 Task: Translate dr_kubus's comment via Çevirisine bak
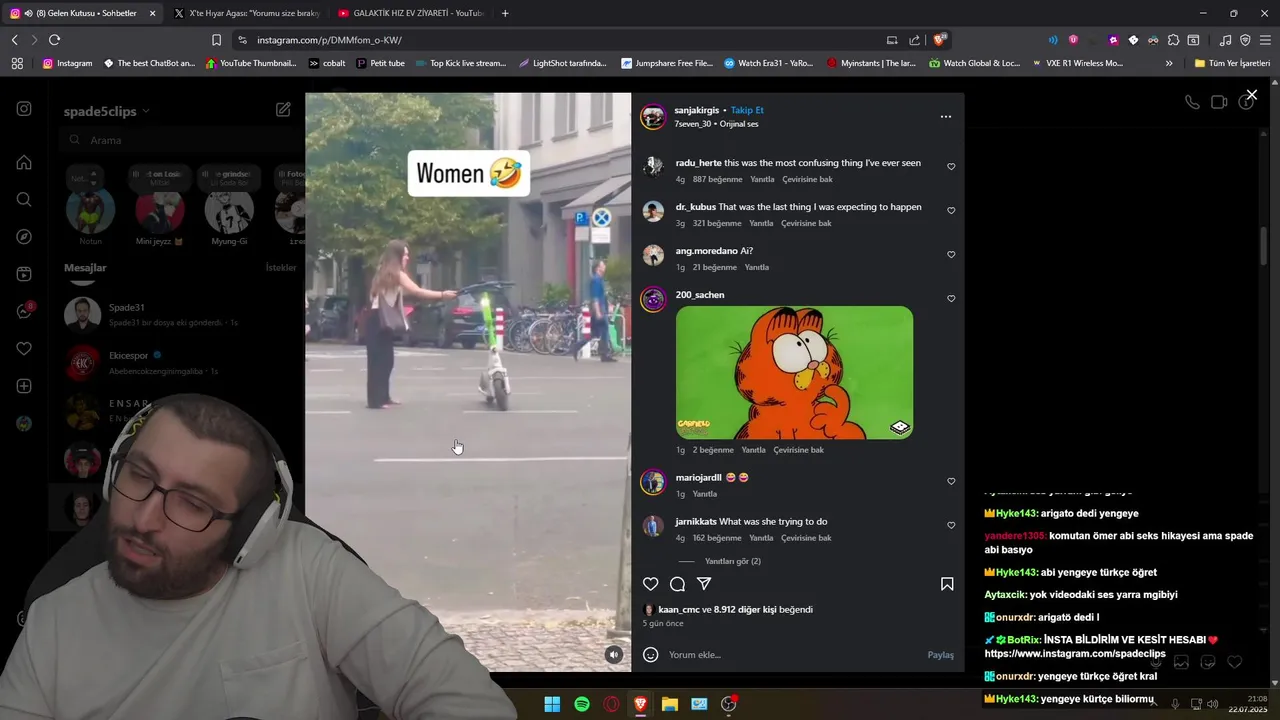(806, 224)
